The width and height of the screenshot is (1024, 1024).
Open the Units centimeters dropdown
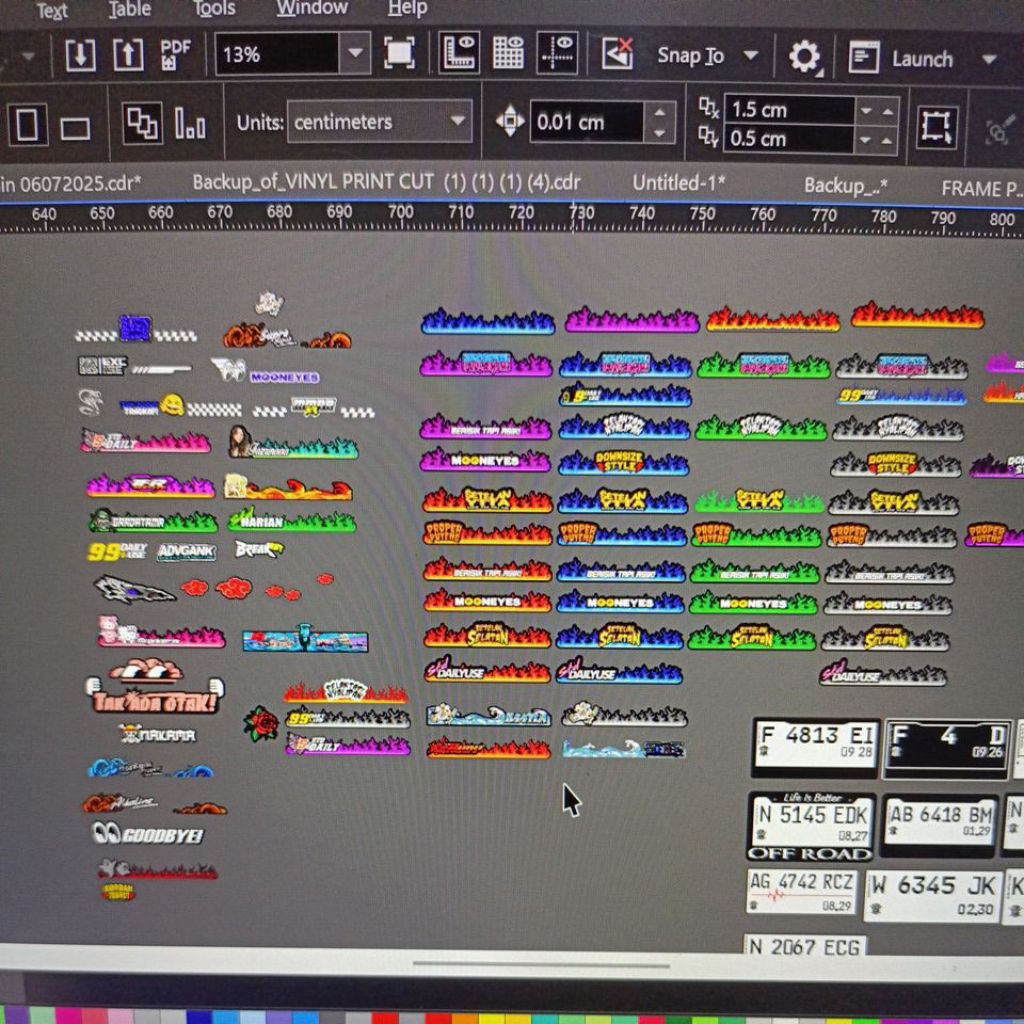coord(458,122)
